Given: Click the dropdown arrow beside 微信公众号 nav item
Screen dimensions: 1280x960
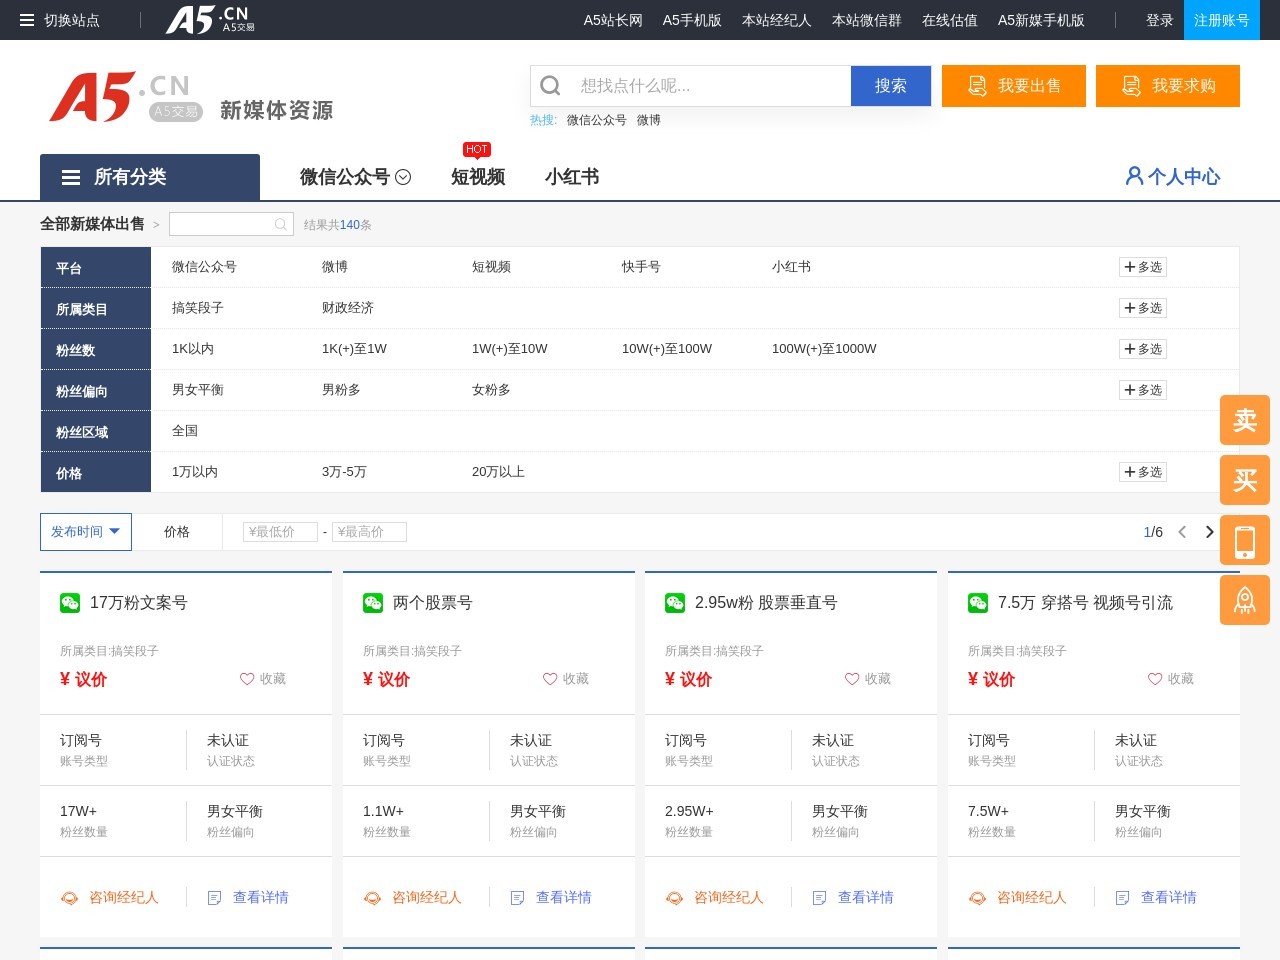Looking at the screenshot, I should 404,176.
